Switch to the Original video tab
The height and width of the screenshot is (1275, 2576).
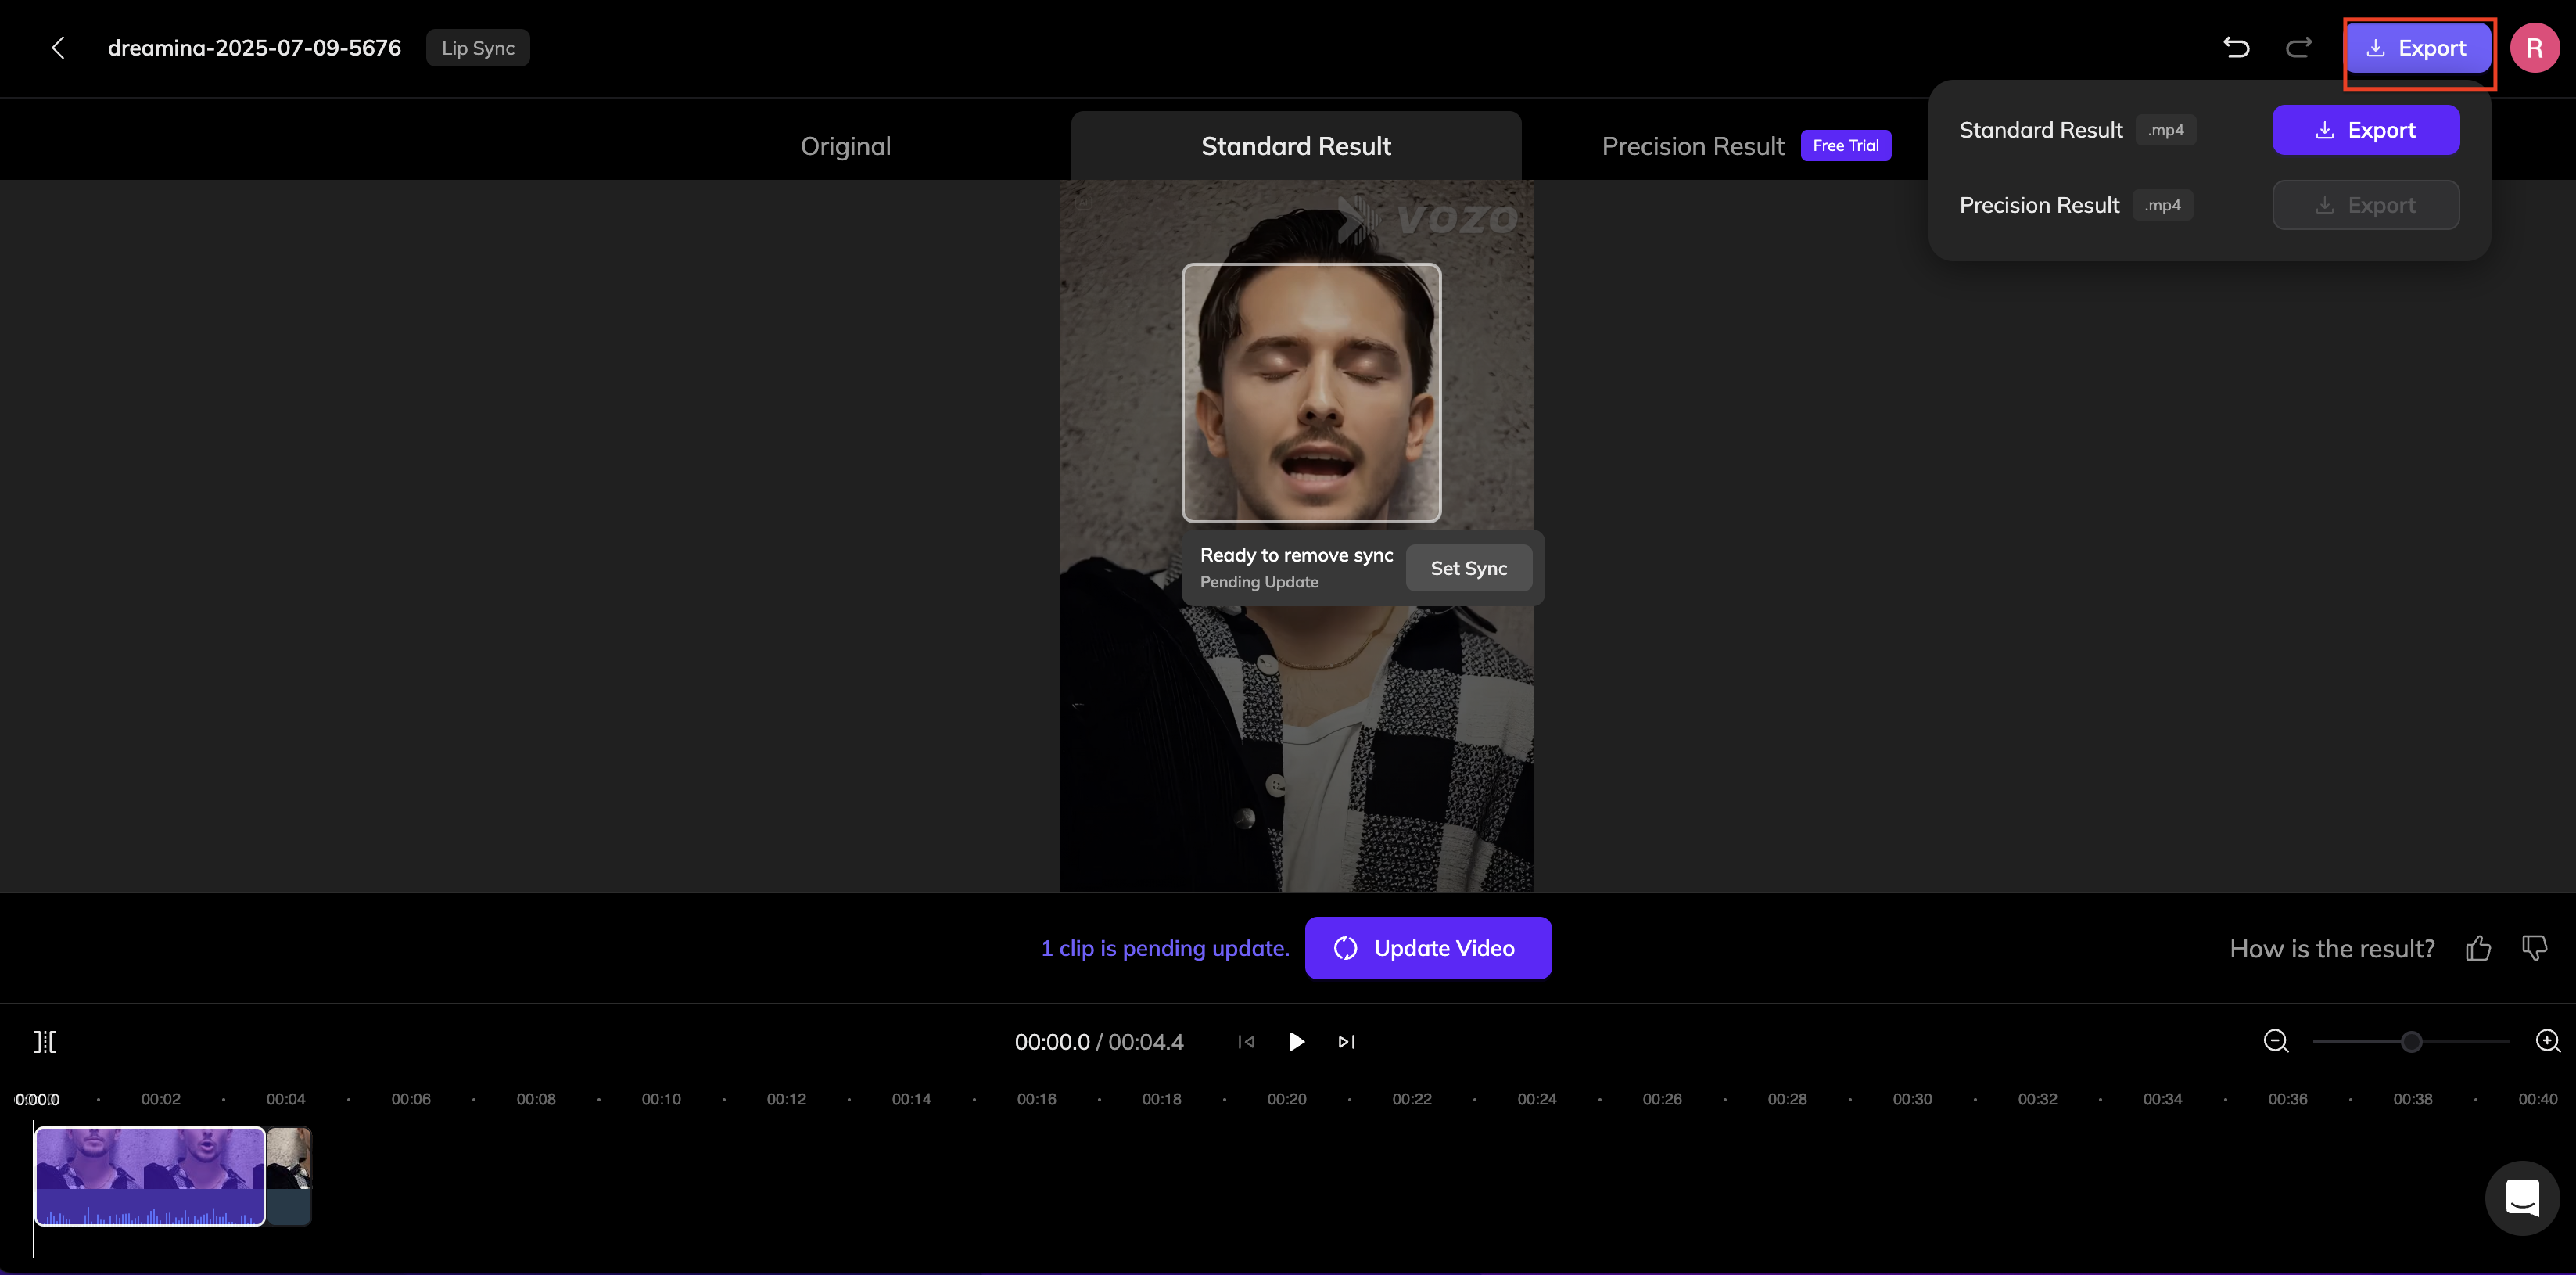[845, 145]
